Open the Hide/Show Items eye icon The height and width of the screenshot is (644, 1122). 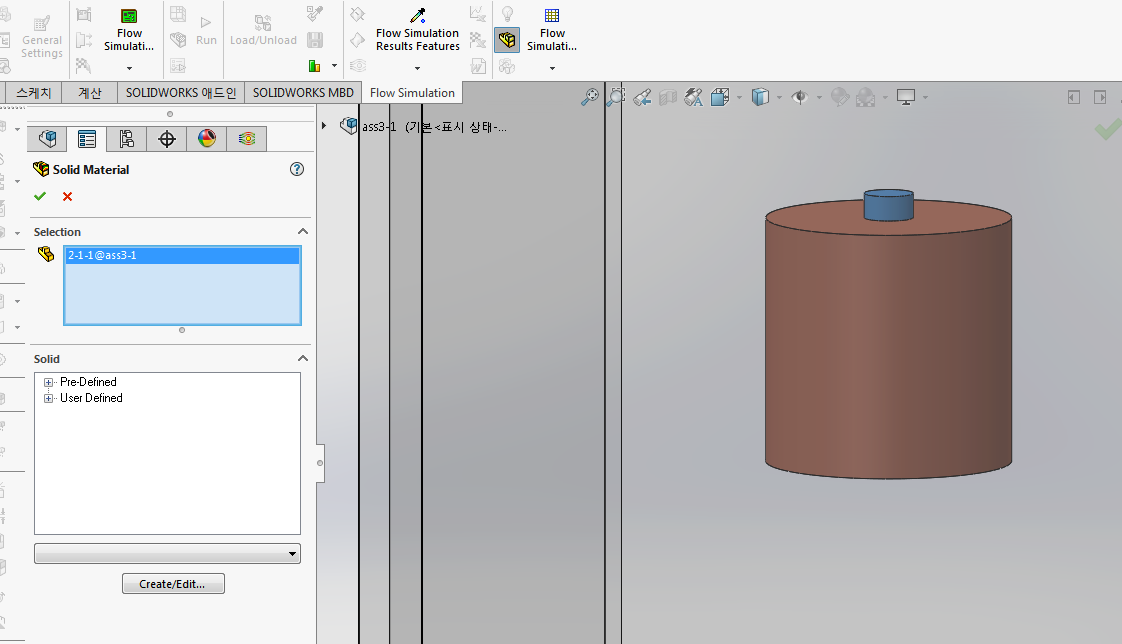point(799,97)
